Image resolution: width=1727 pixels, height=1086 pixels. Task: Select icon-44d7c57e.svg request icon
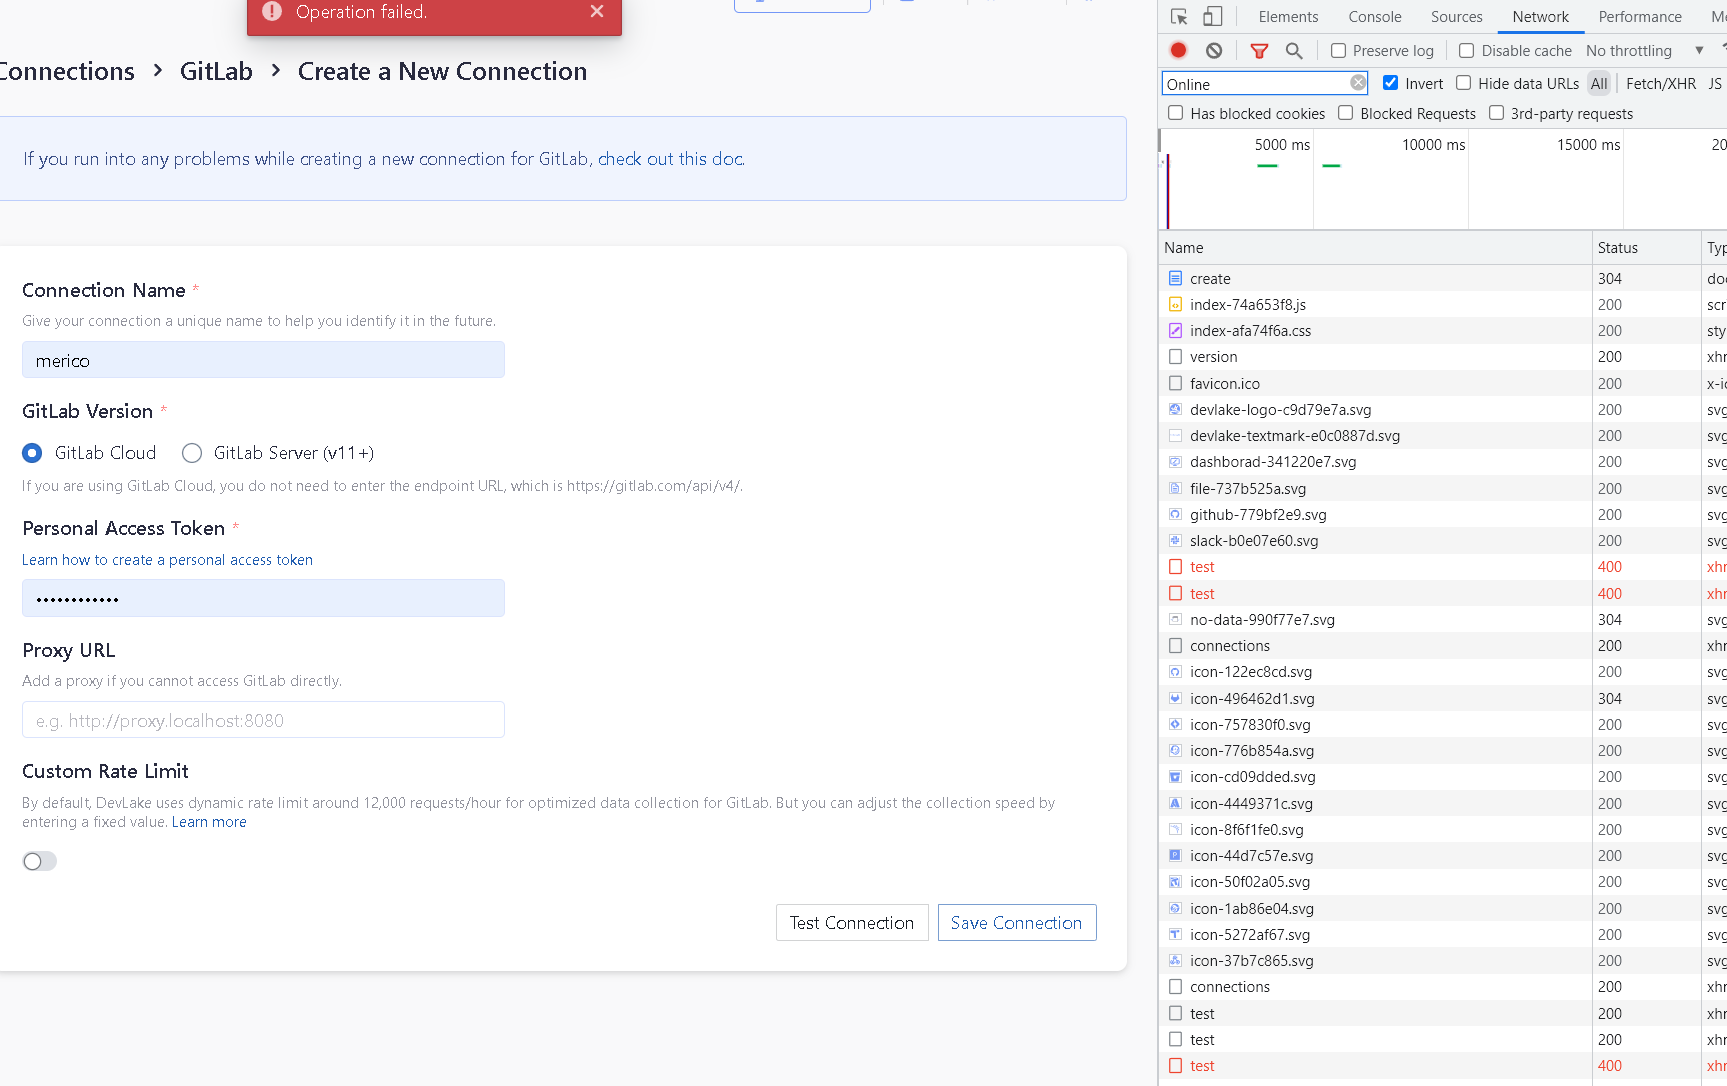coord(1176,855)
